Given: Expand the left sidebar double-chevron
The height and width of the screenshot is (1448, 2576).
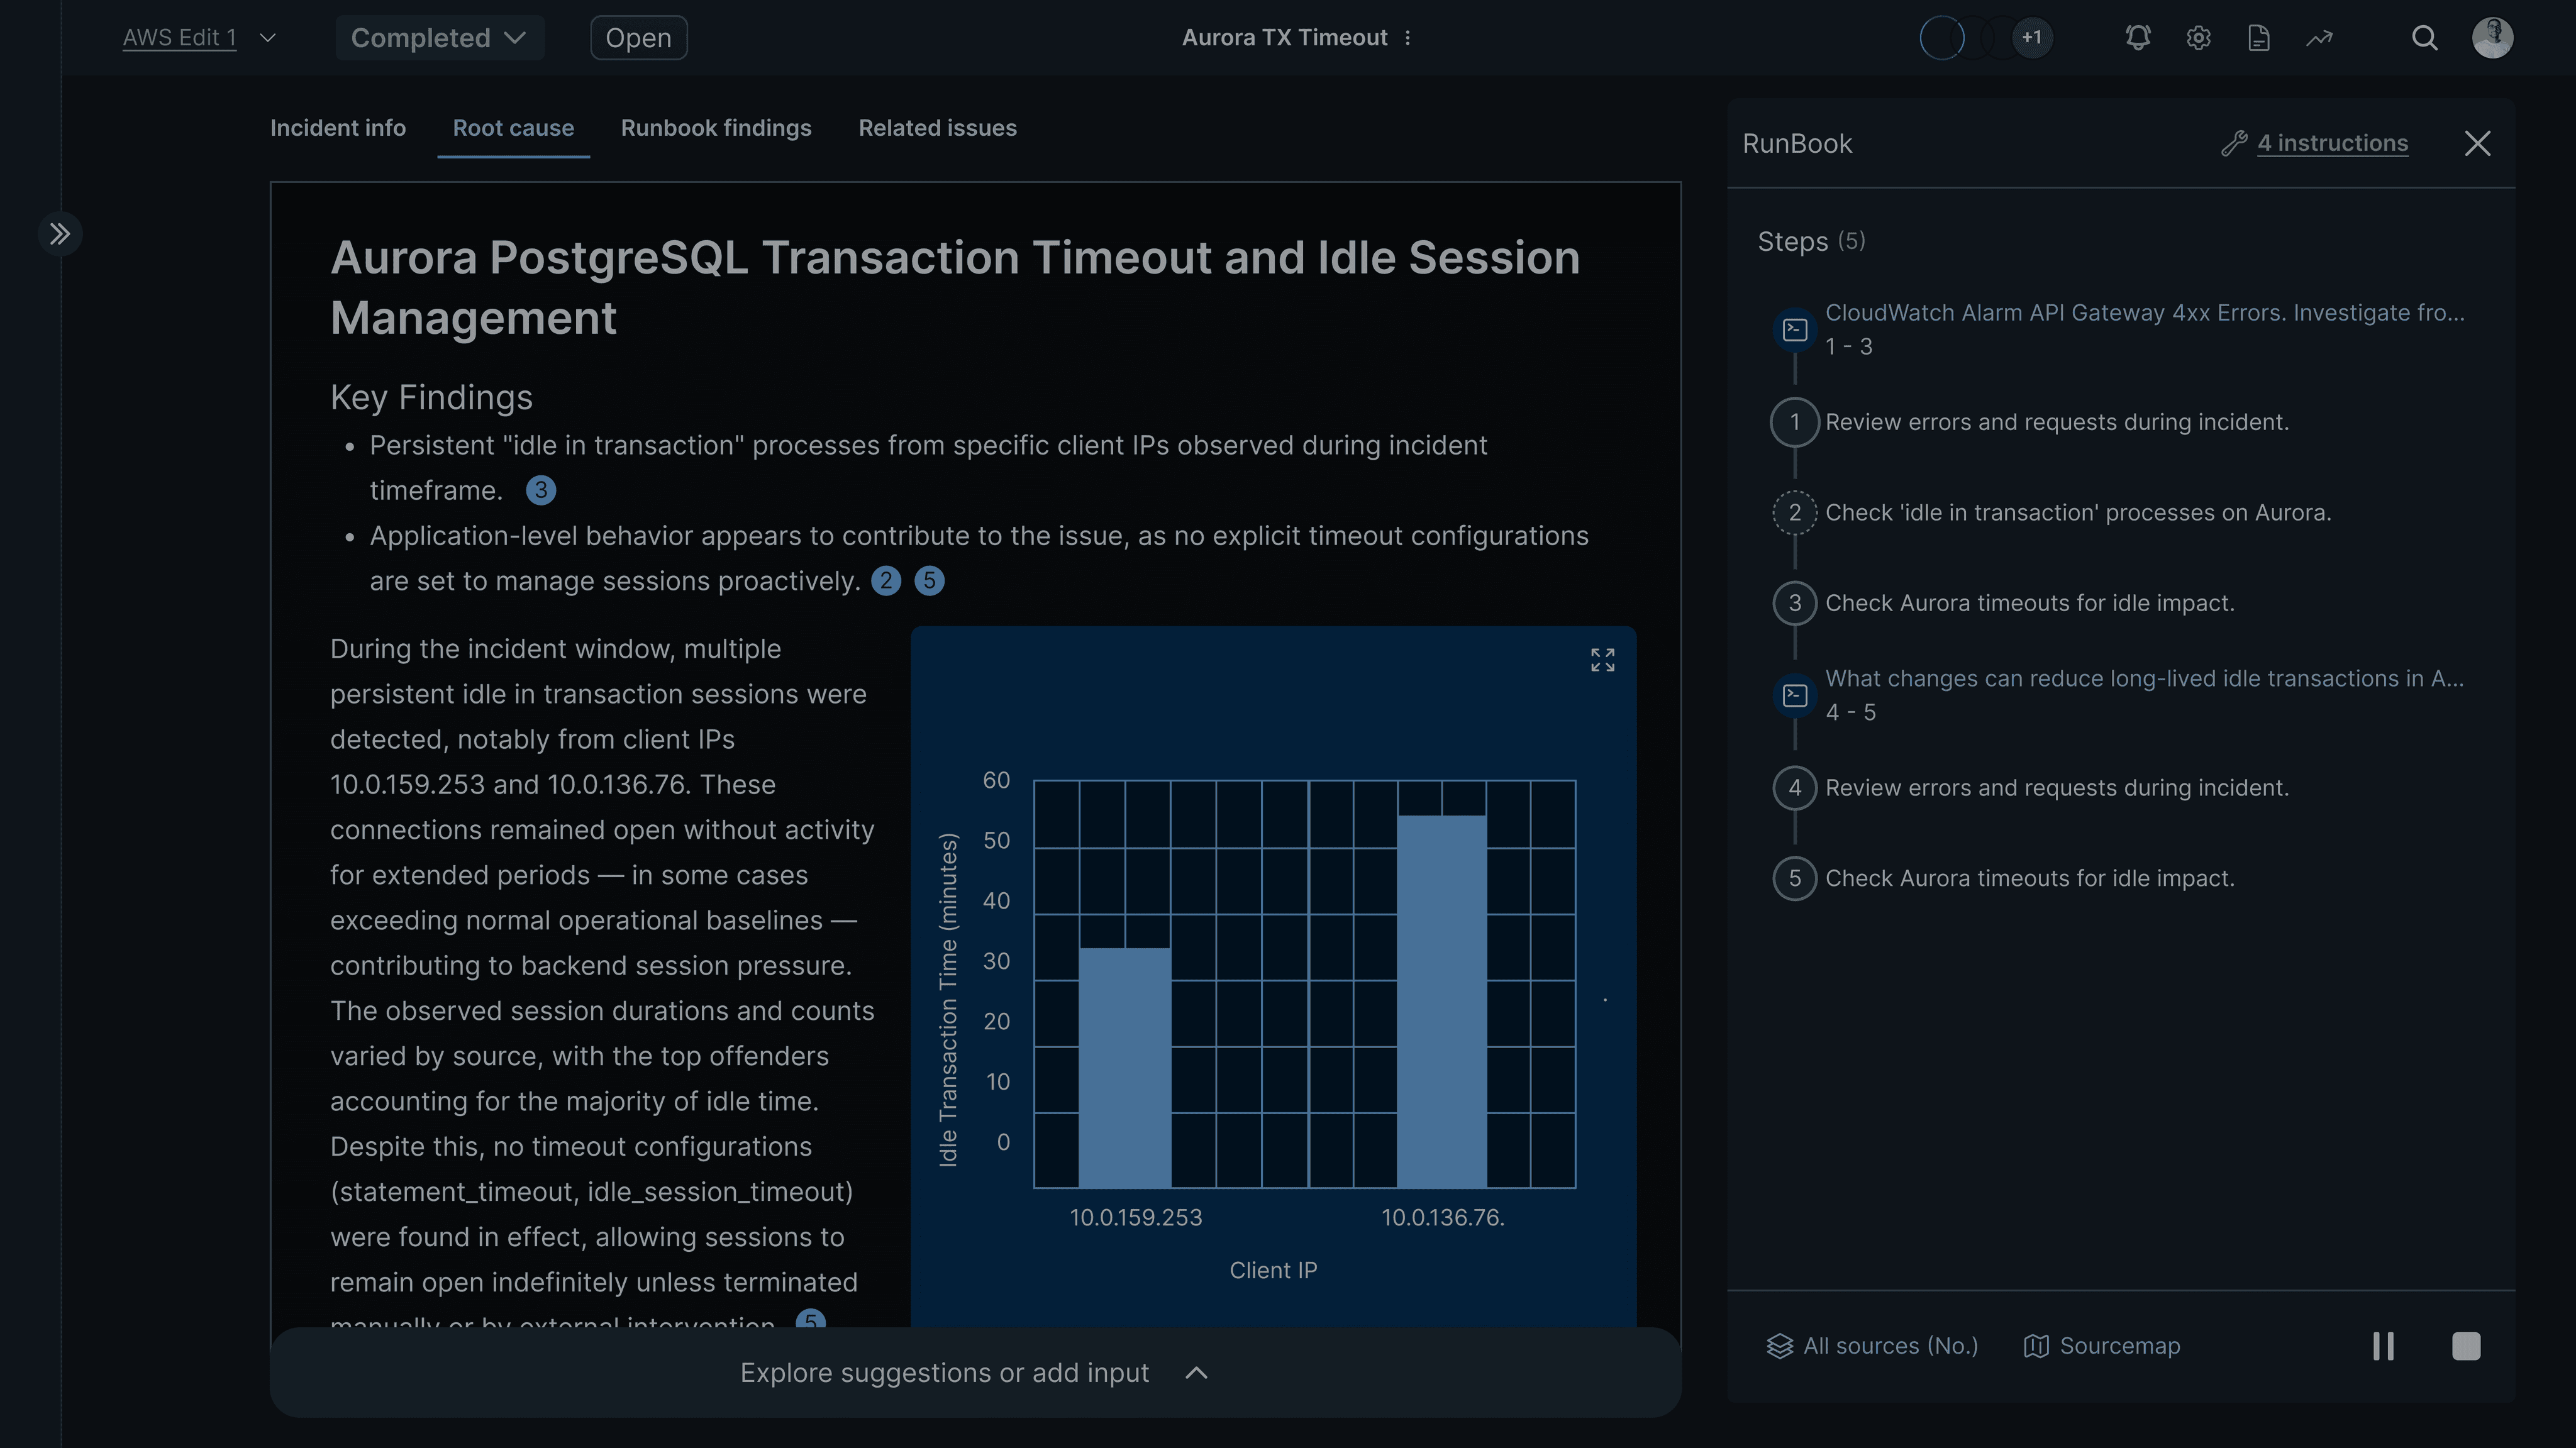Looking at the screenshot, I should [60, 234].
